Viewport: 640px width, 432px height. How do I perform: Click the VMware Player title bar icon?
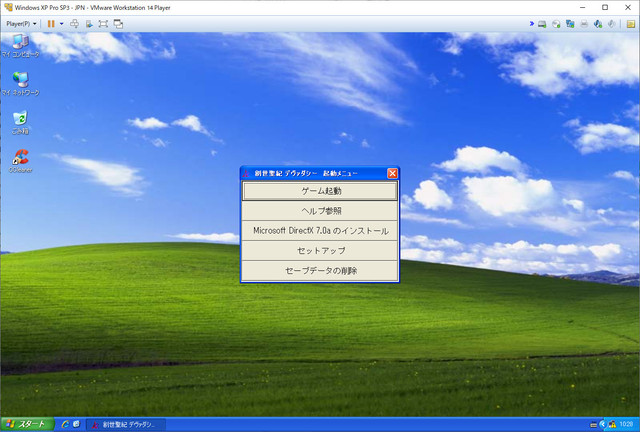point(8,7)
